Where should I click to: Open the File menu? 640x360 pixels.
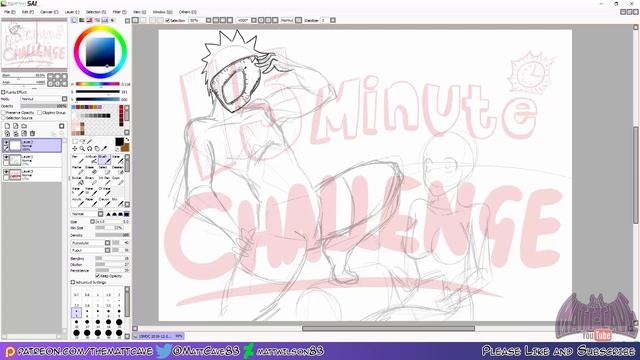pyautogui.click(x=9, y=12)
